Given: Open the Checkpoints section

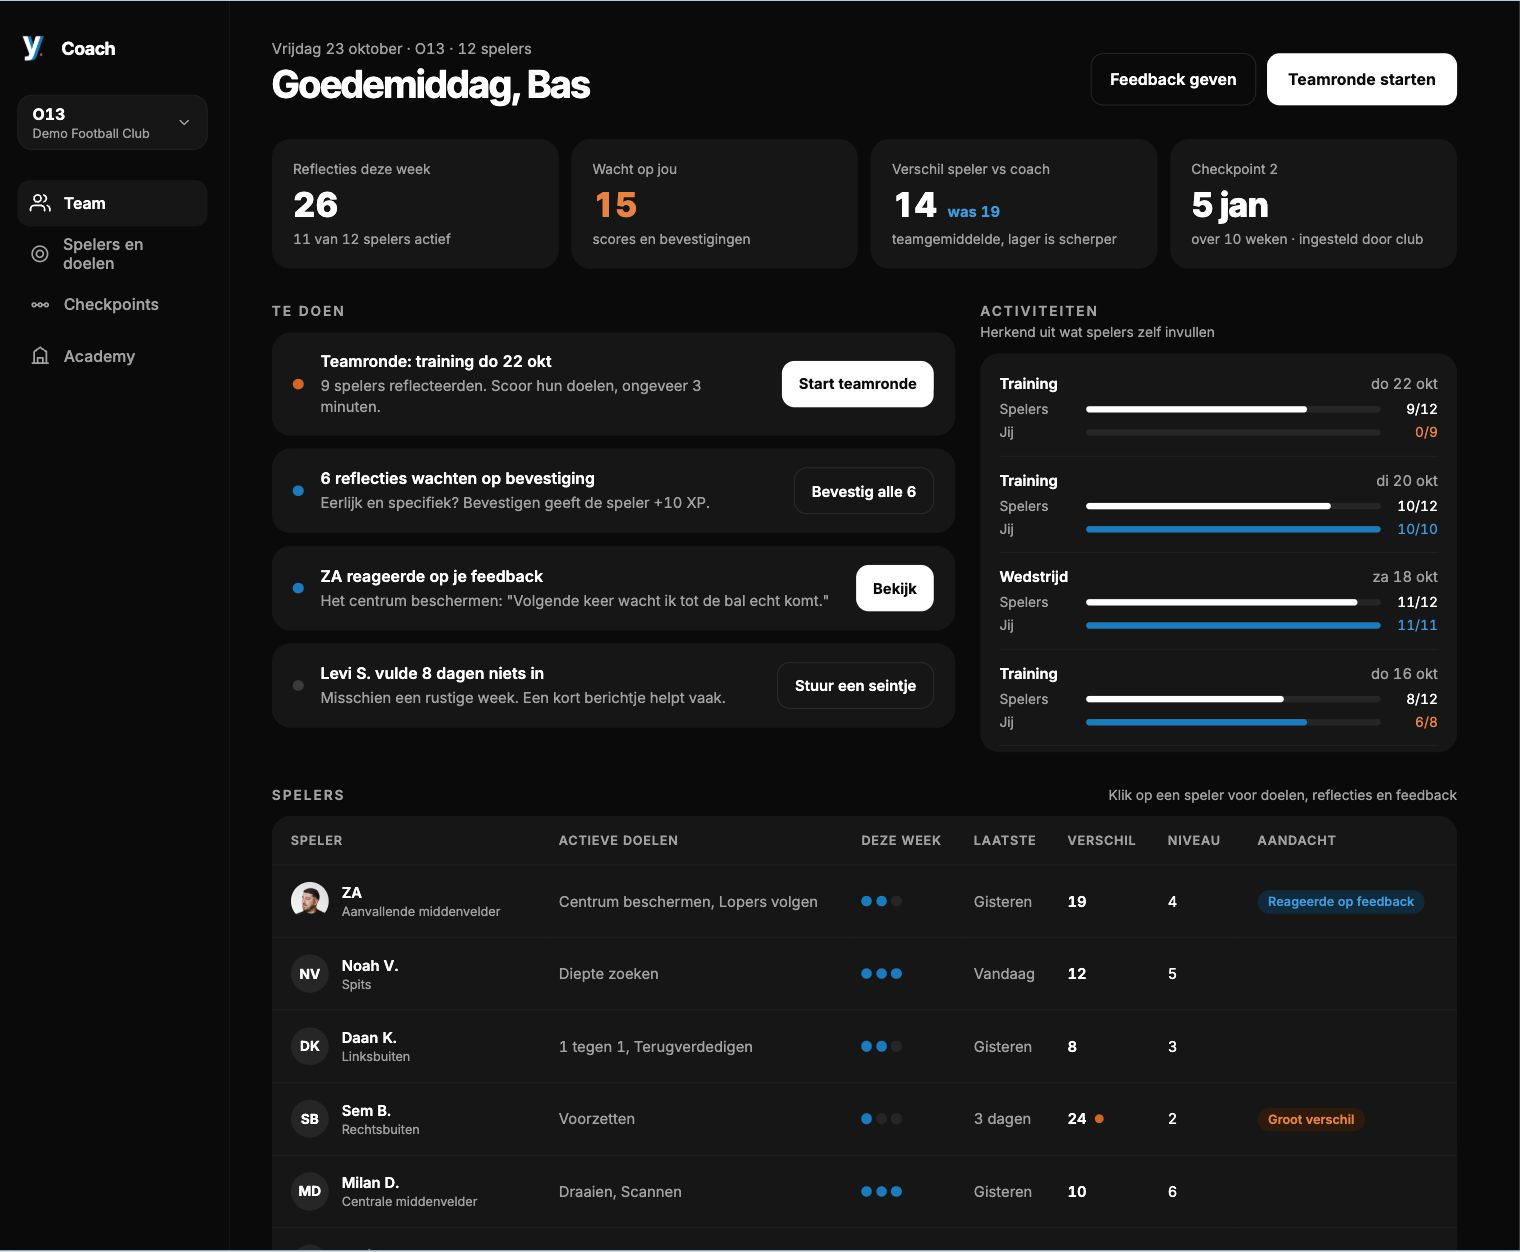Looking at the screenshot, I should [x=112, y=305].
